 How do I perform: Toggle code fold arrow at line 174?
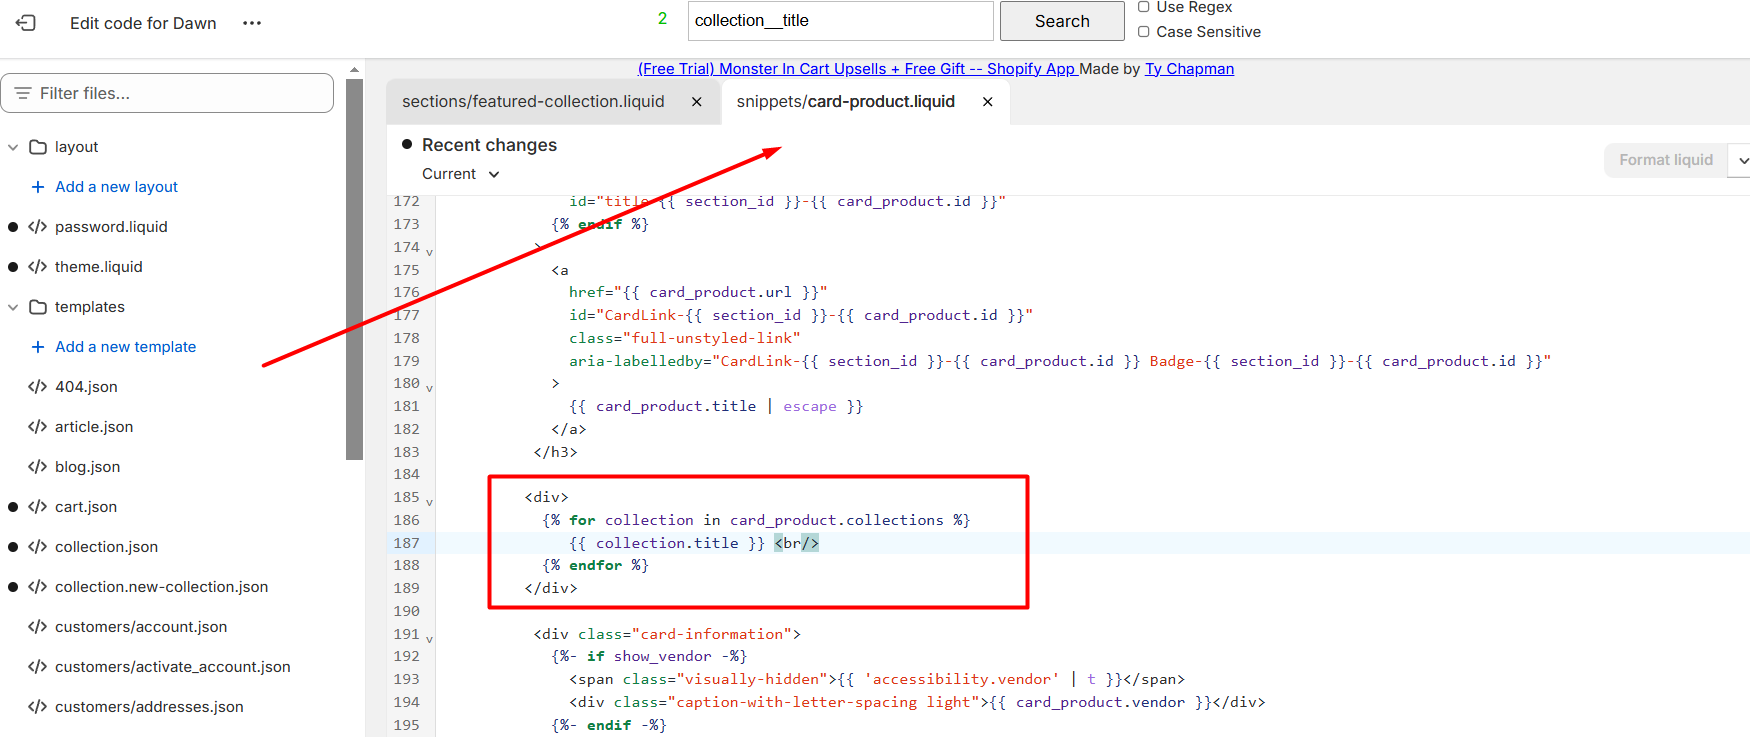[x=429, y=252]
